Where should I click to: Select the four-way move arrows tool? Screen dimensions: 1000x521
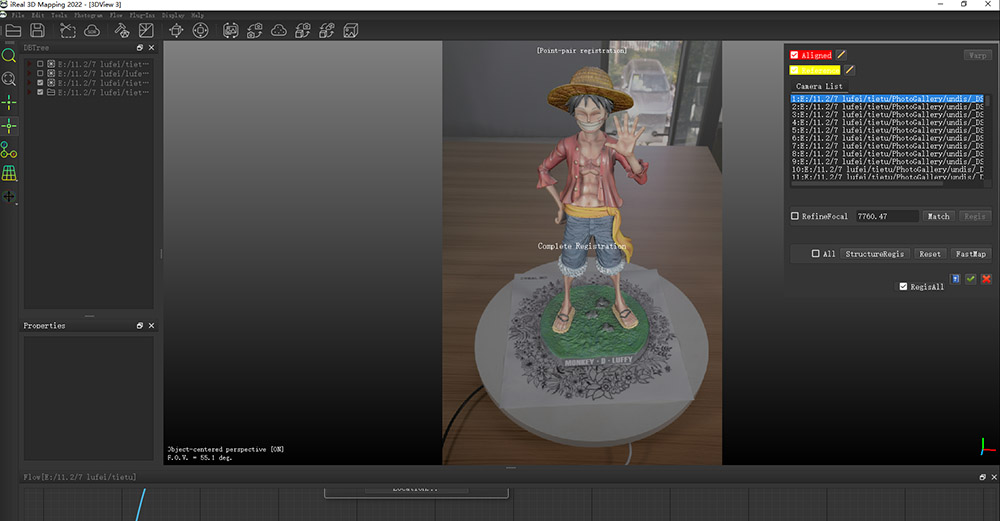9,196
